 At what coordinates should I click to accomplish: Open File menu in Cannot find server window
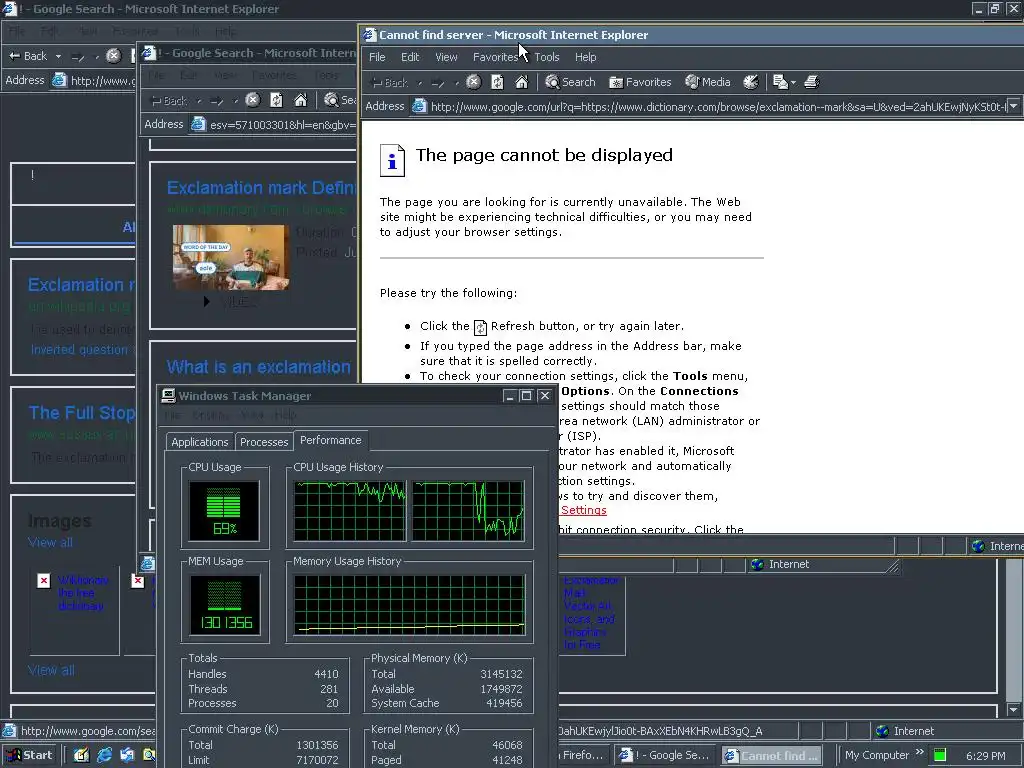click(x=377, y=57)
